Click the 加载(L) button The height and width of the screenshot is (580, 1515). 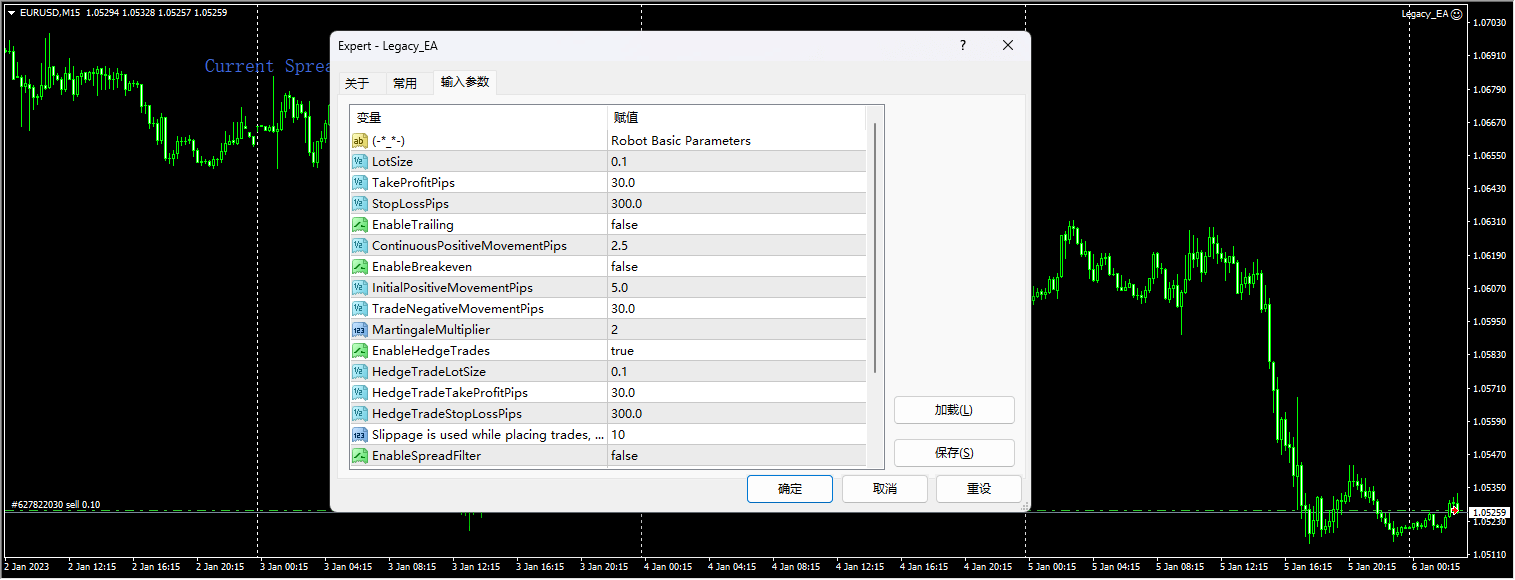953,410
